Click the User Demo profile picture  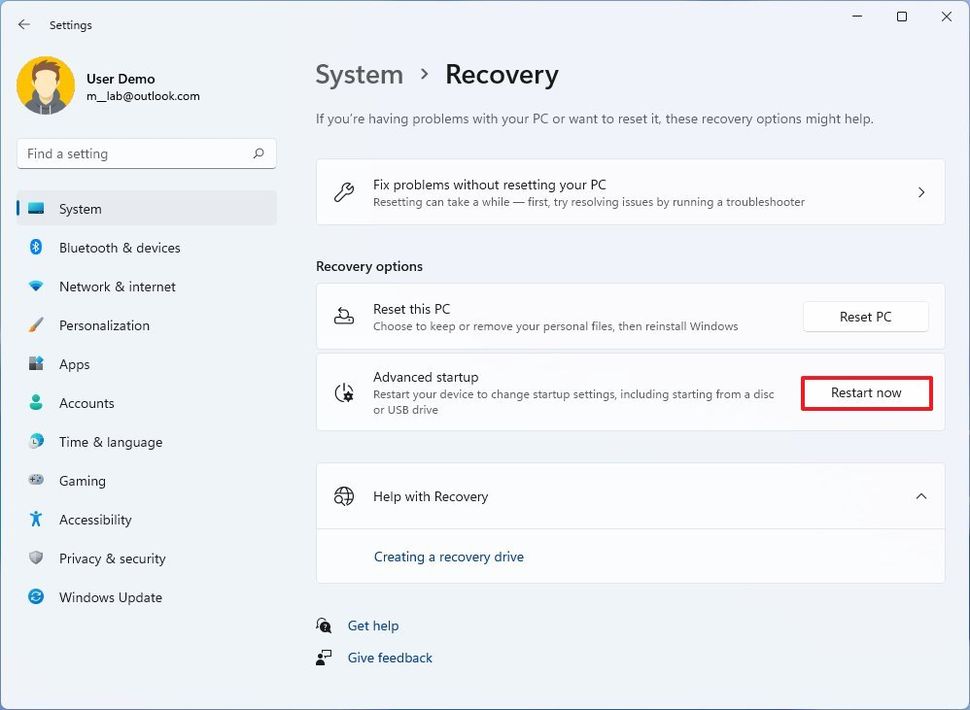point(45,87)
